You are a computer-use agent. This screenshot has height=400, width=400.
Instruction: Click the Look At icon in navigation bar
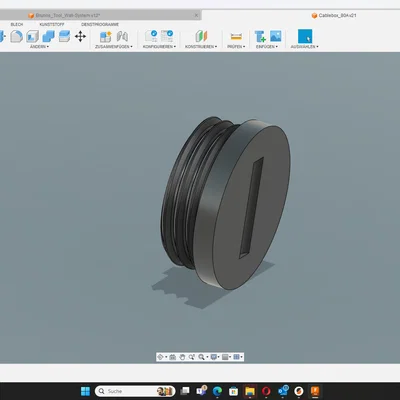(172, 357)
